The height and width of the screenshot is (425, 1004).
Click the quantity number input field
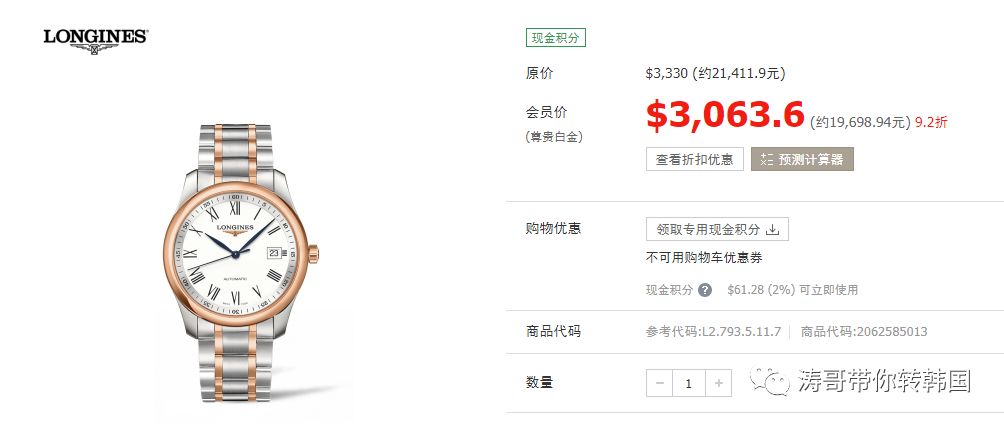[689, 383]
